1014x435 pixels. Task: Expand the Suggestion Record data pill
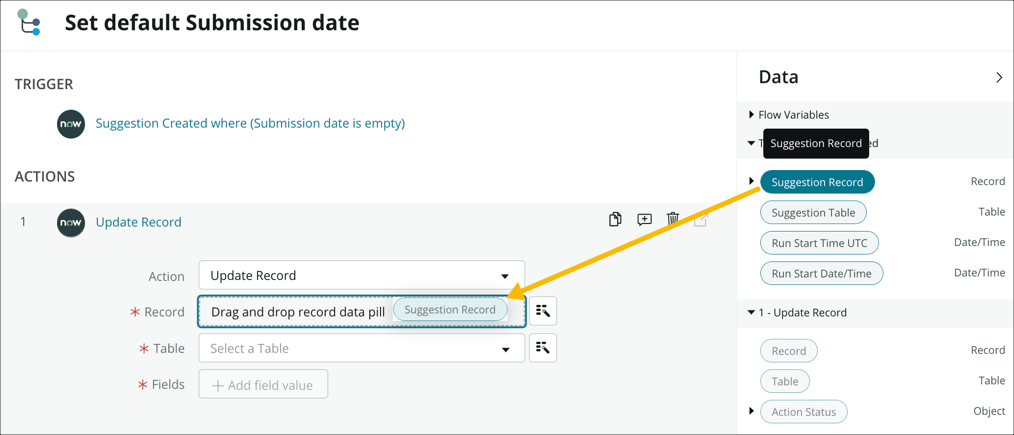tap(751, 182)
